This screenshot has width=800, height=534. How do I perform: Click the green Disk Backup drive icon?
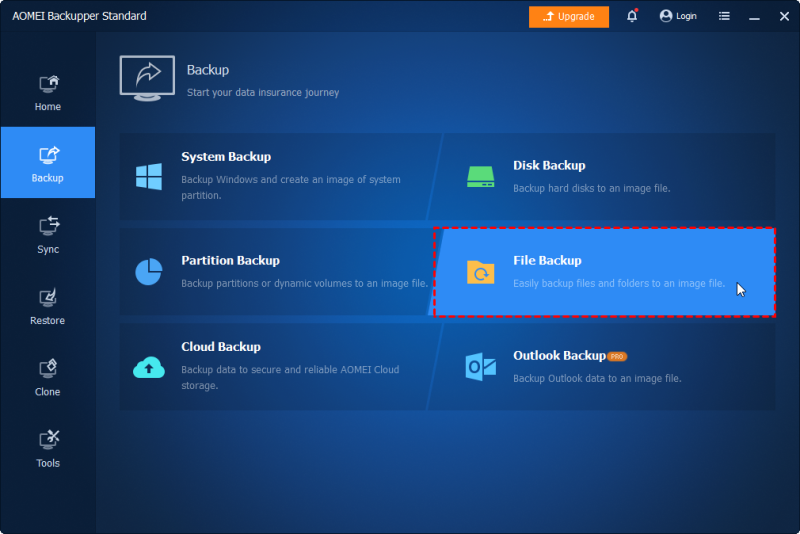(x=481, y=176)
